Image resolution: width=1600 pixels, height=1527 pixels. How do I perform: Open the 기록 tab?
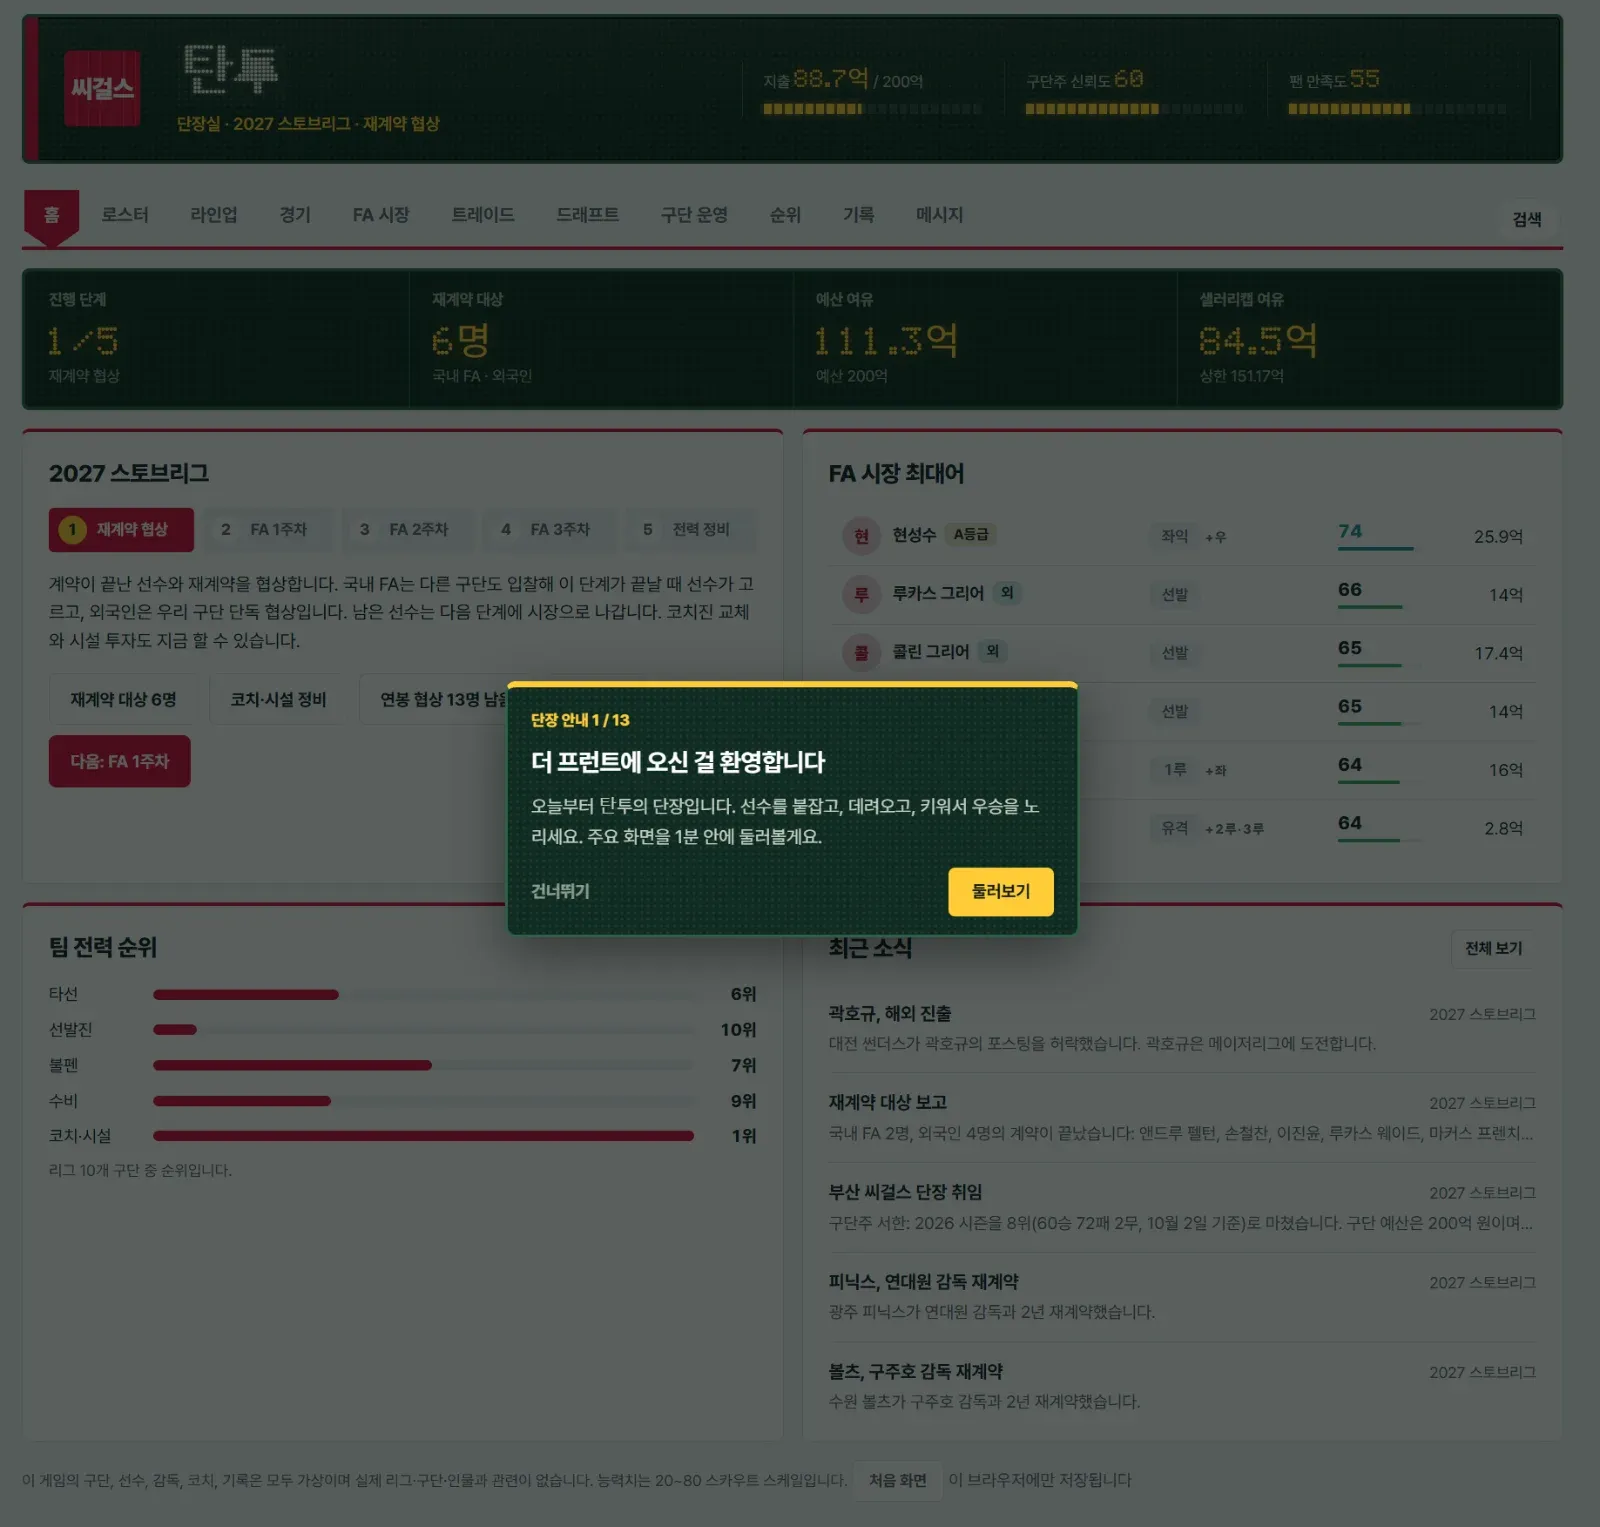pos(858,215)
